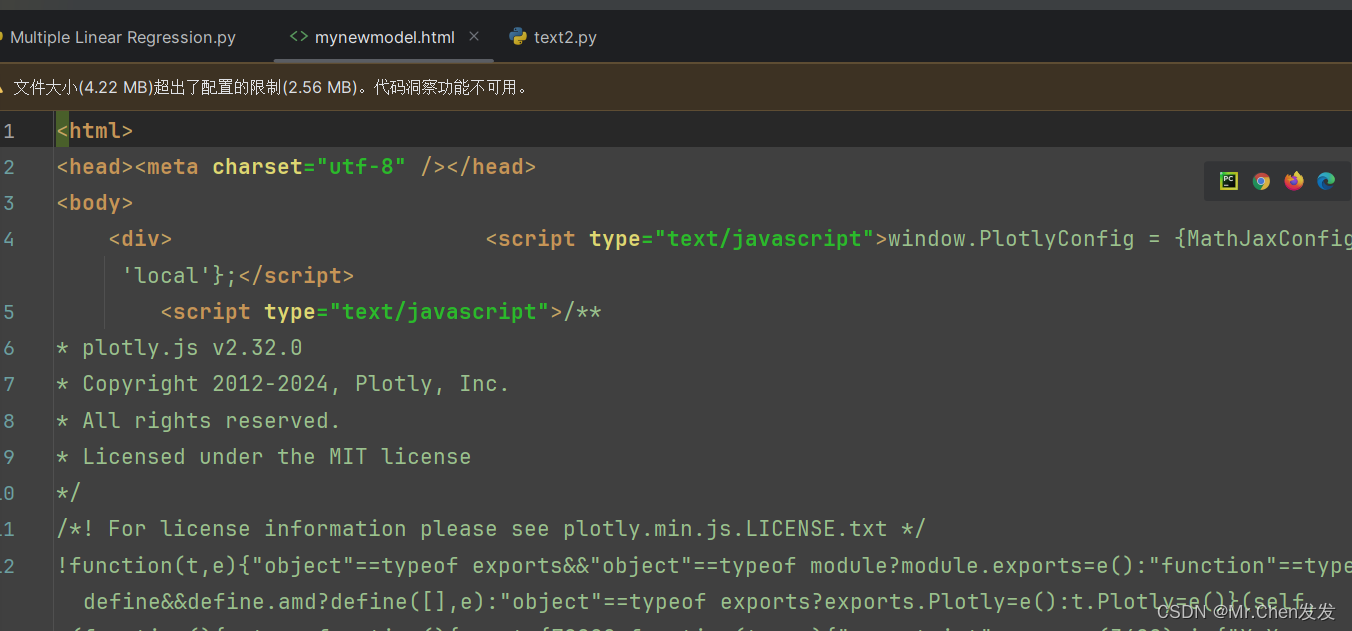Click the body tag on line 3
1352x631 pixels.
point(95,203)
